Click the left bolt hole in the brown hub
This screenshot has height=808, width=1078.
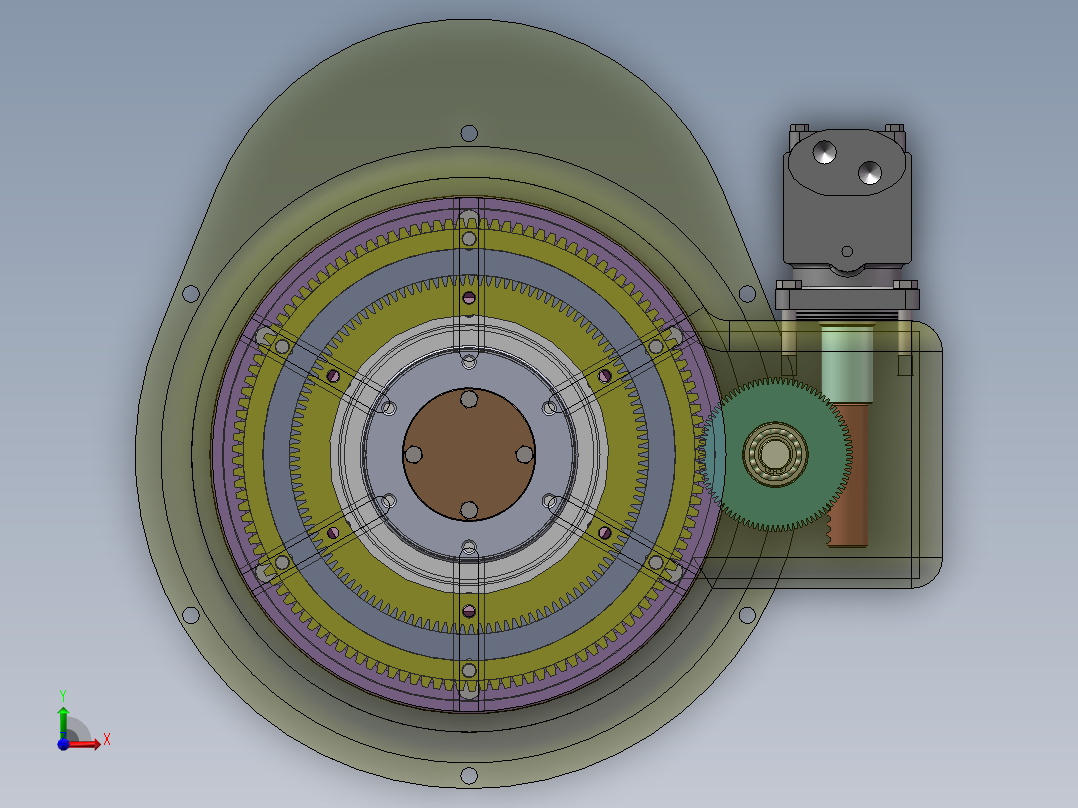(x=412, y=454)
